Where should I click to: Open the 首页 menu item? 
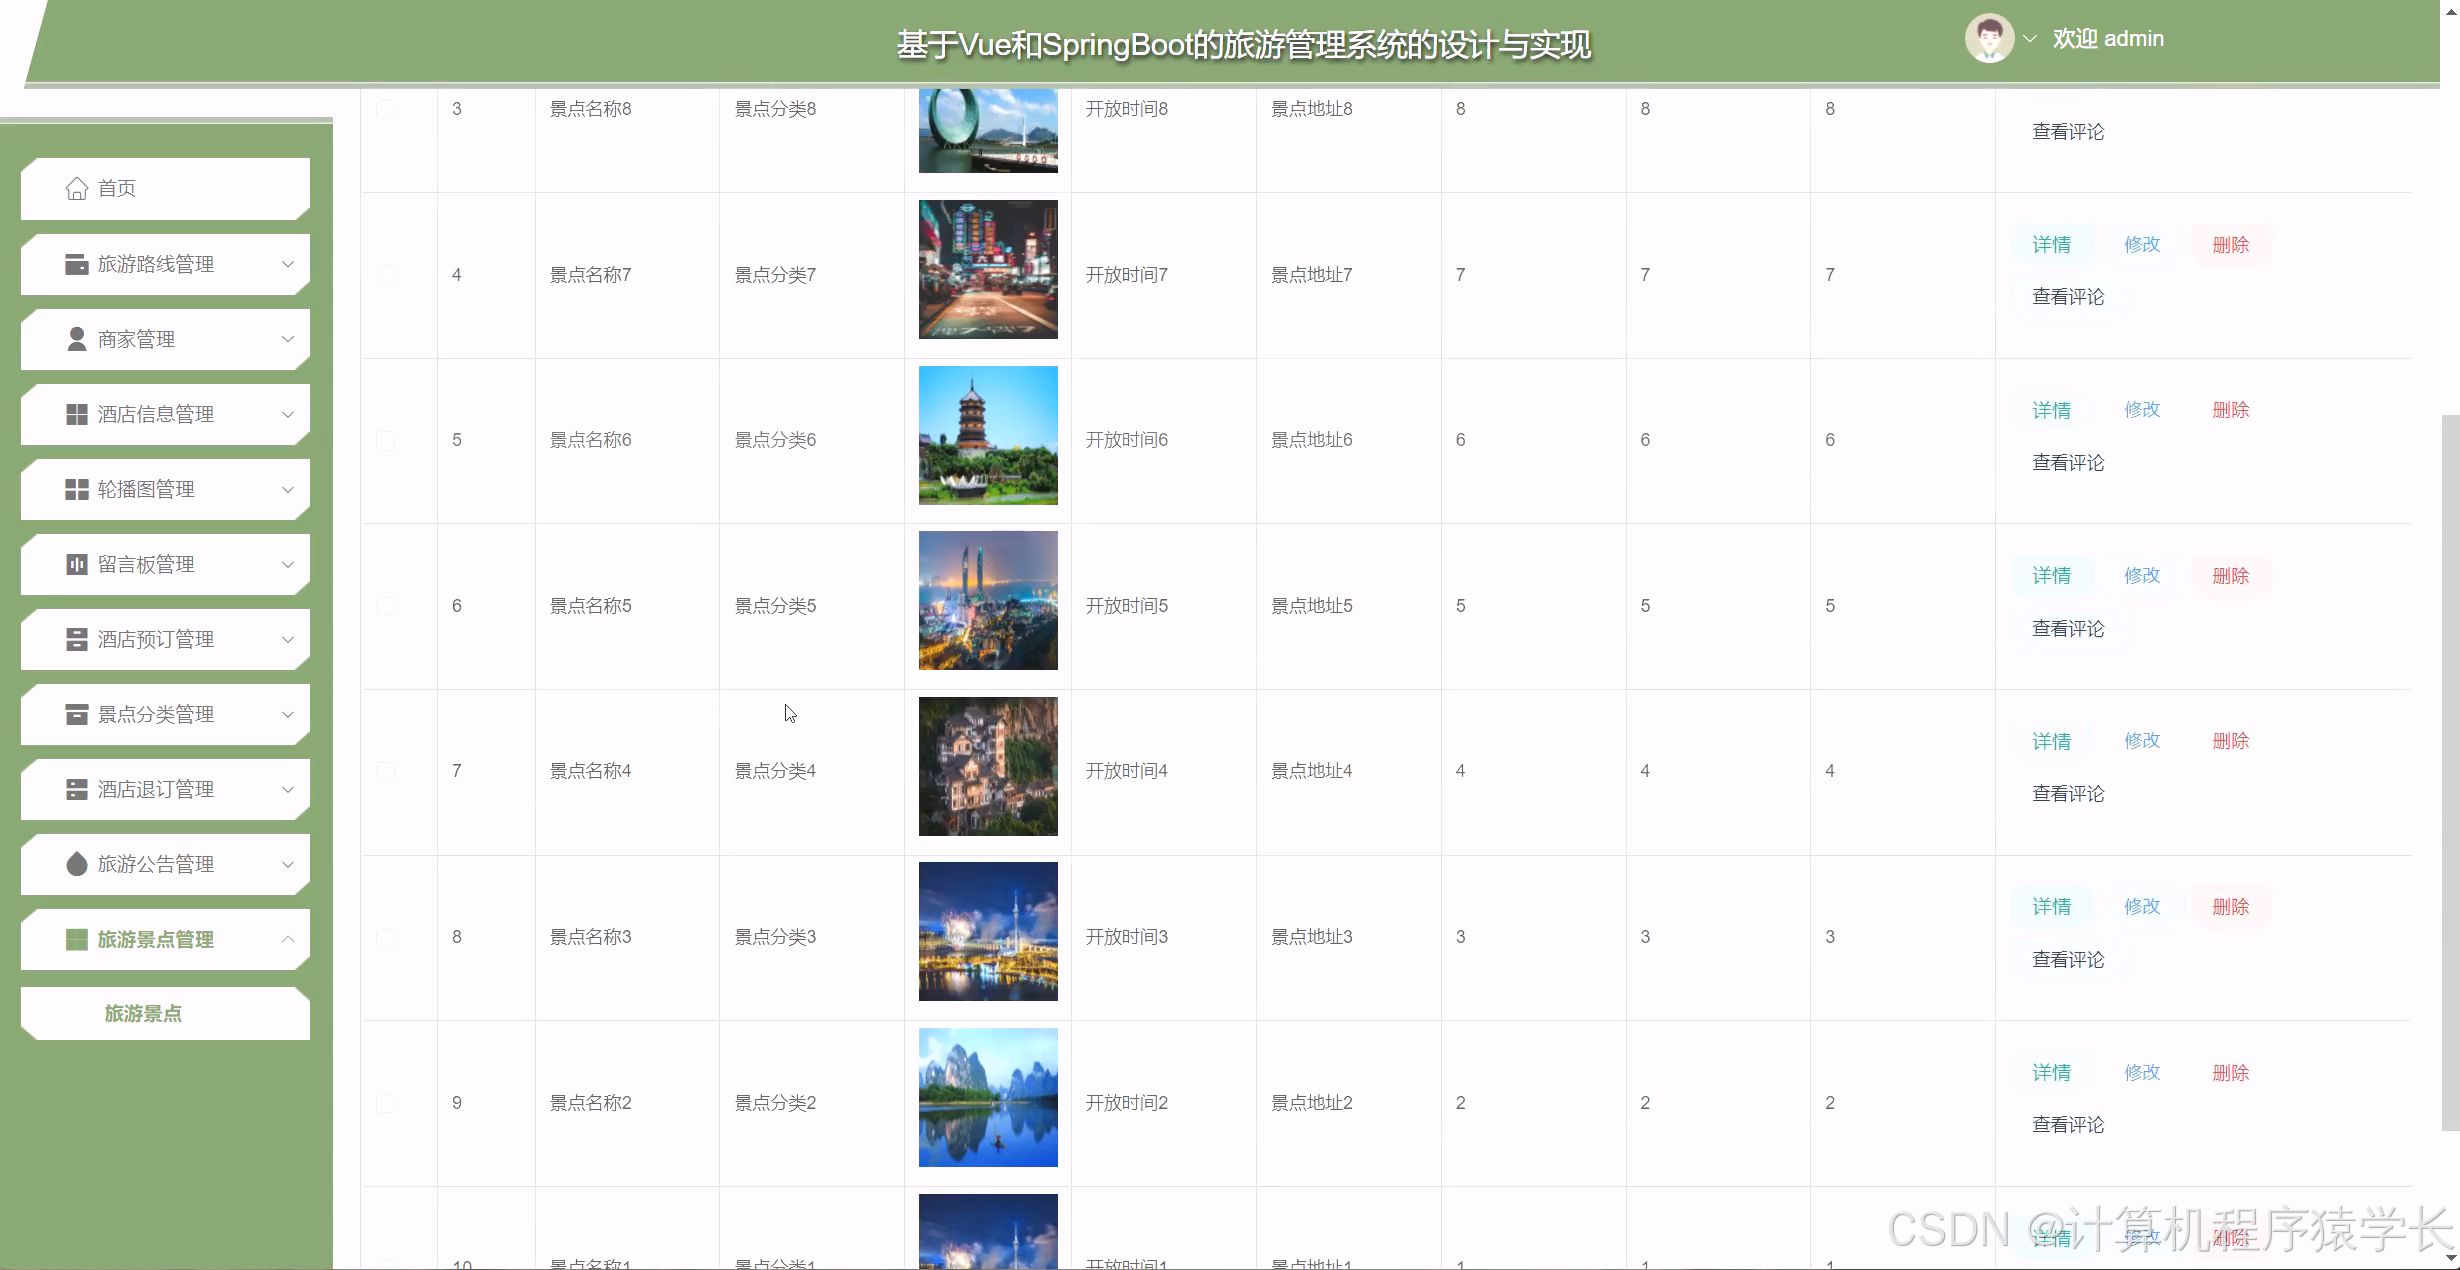(165, 189)
